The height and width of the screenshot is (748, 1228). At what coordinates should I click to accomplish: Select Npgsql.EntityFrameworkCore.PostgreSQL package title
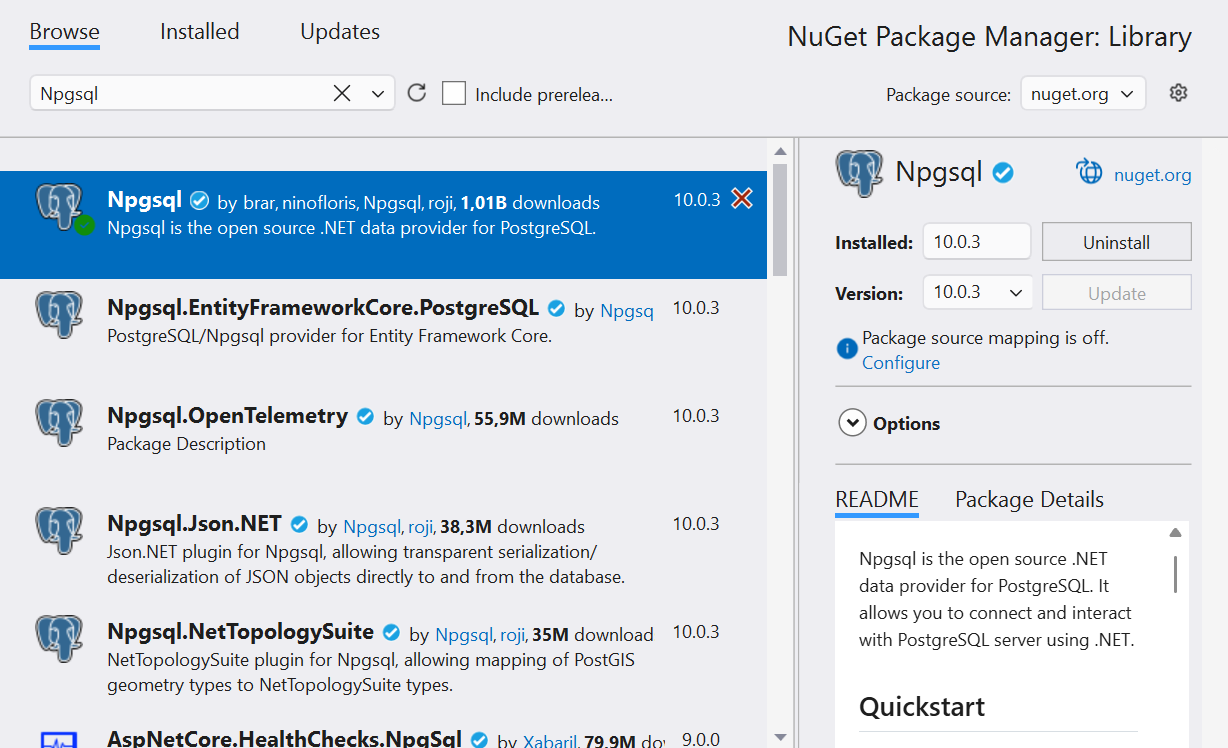click(323, 307)
